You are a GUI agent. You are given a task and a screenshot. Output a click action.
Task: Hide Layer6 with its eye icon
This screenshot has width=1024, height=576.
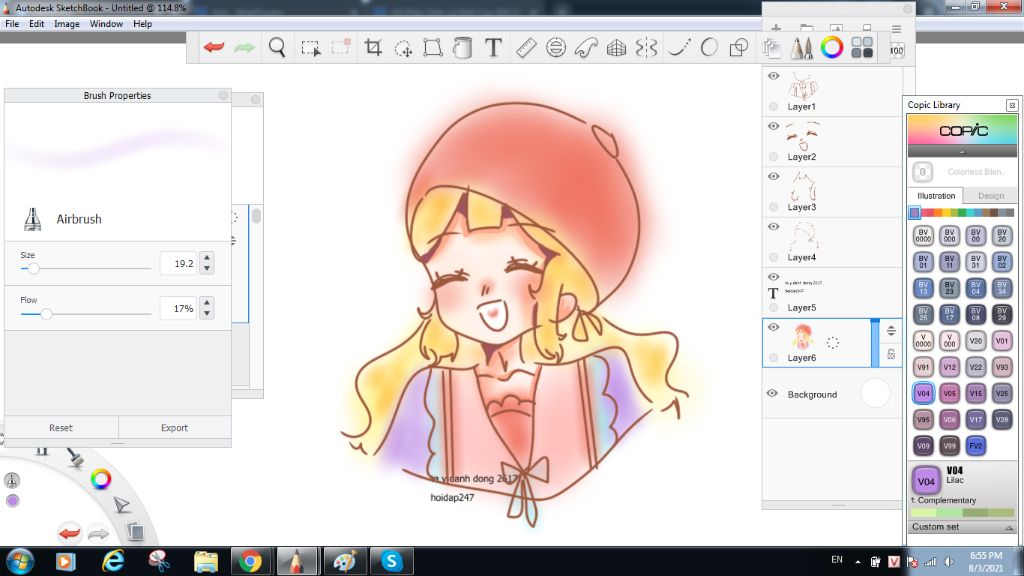(x=773, y=327)
